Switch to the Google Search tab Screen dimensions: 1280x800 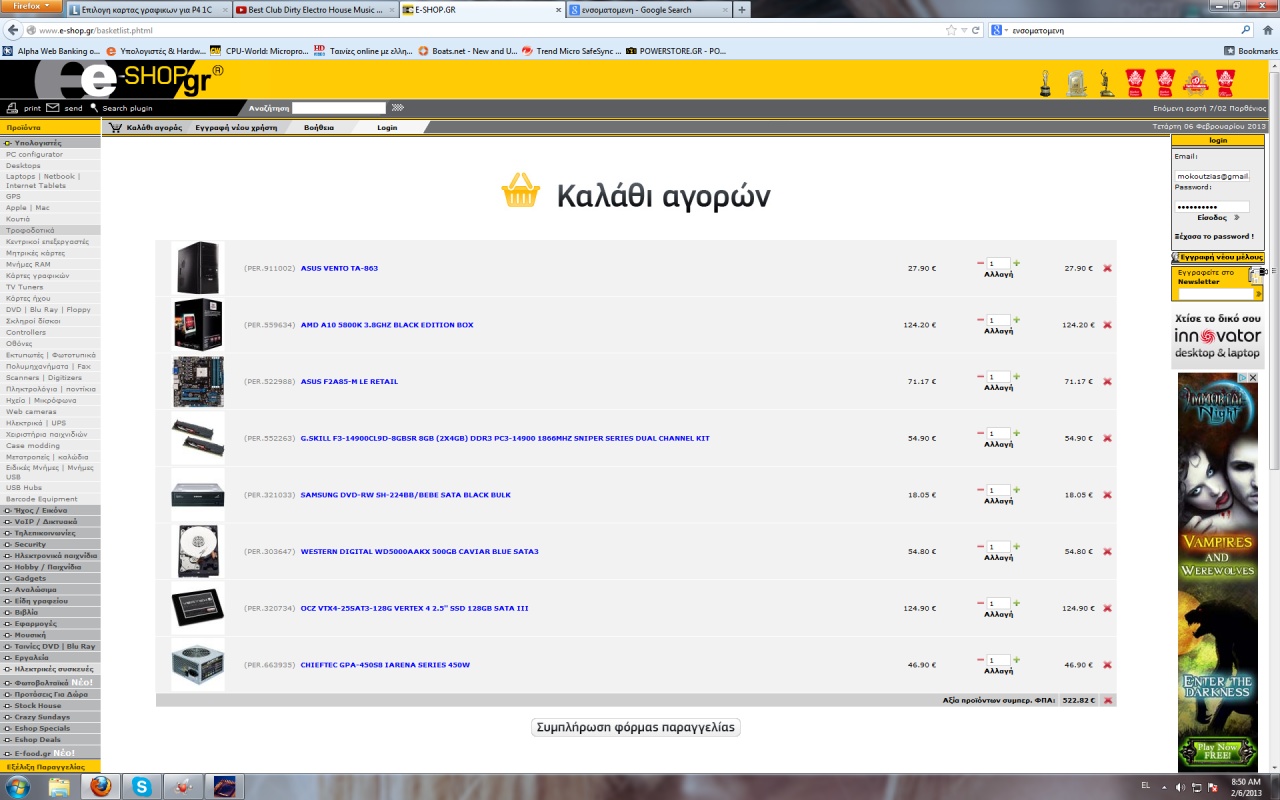[x=647, y=10]
